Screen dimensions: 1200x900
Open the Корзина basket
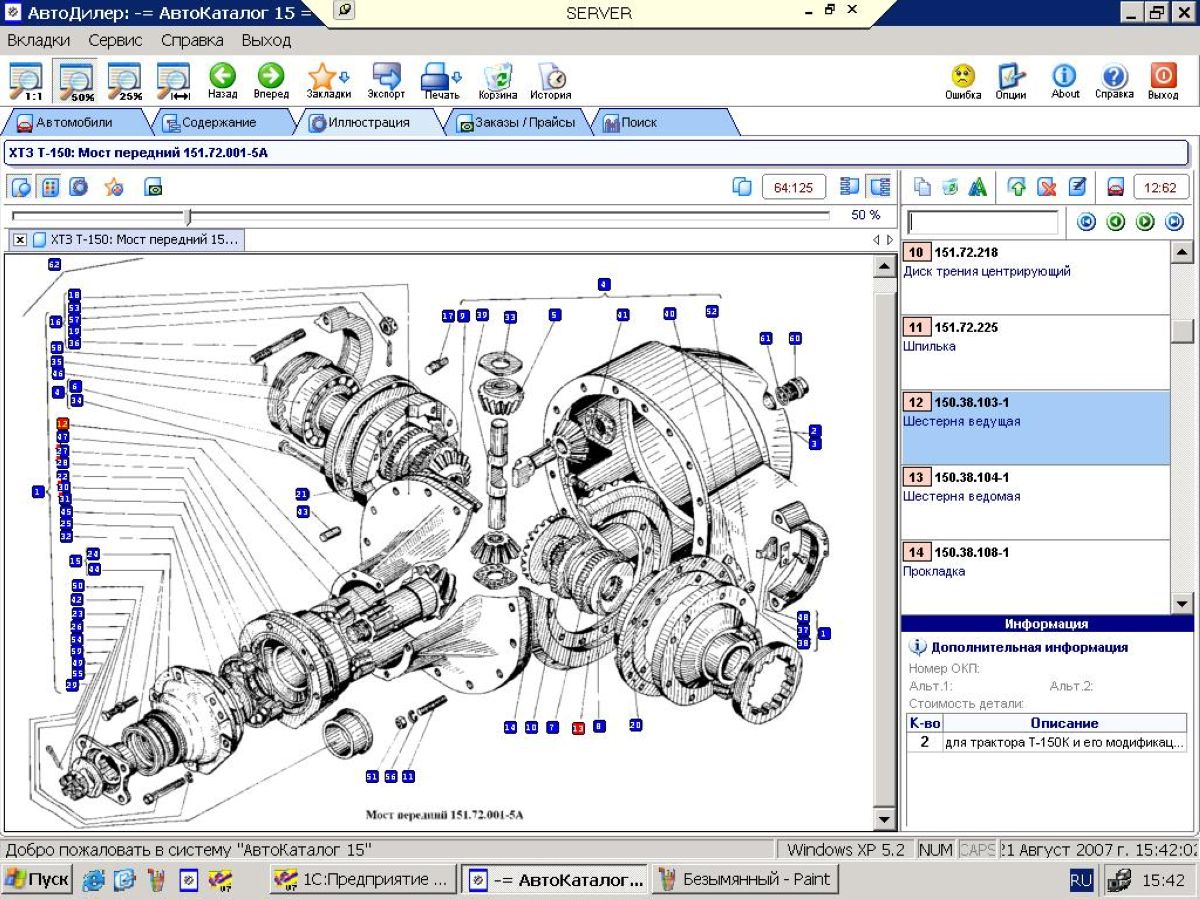[497, 79]
